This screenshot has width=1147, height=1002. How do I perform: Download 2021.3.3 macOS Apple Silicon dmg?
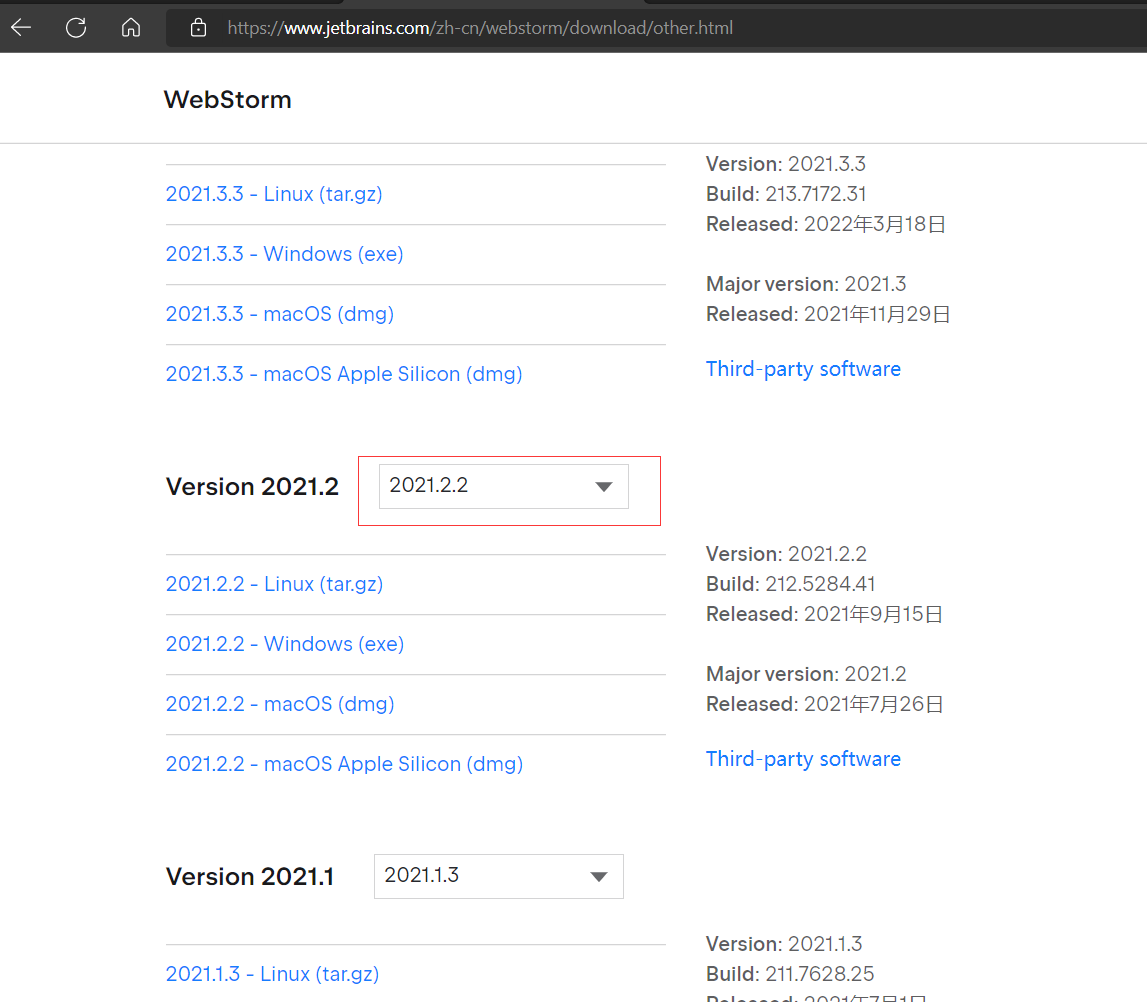click(x=344, y=374)
